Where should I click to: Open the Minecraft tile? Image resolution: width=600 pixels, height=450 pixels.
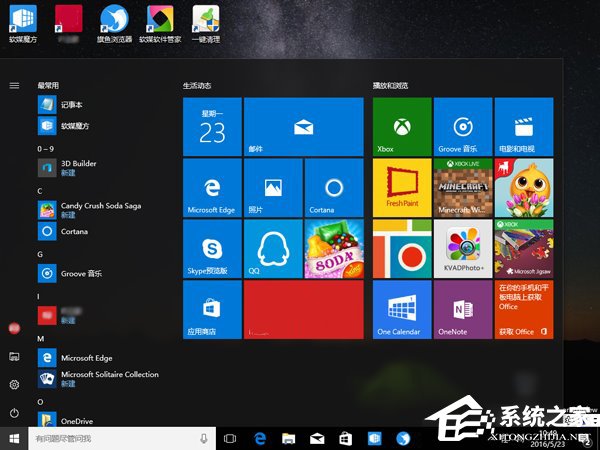[463, 187]
